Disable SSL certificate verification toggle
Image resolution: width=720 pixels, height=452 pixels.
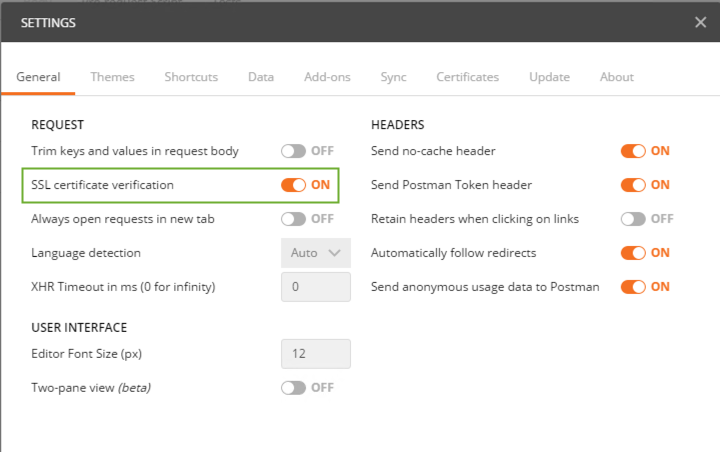[294, 185]
